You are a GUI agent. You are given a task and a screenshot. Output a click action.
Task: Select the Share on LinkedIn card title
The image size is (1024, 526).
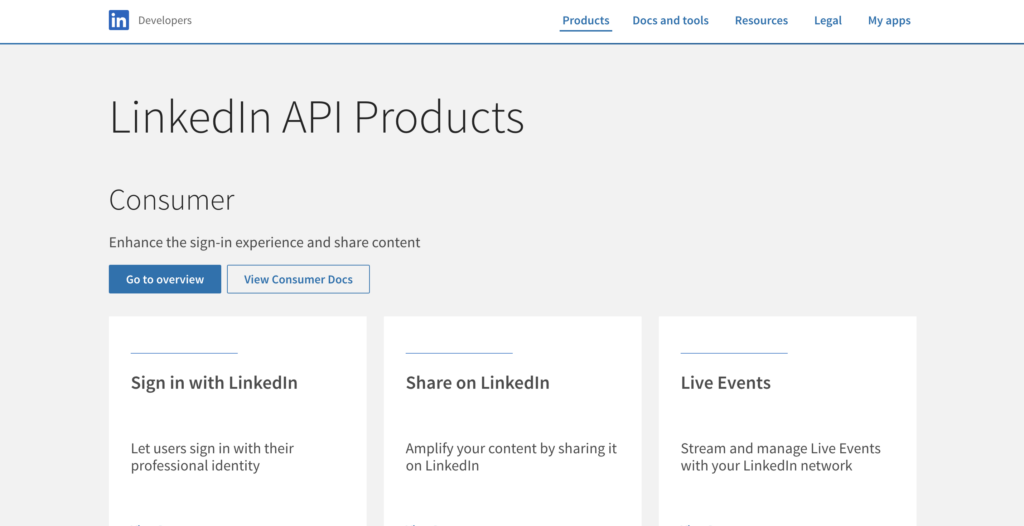click(477, 382)
